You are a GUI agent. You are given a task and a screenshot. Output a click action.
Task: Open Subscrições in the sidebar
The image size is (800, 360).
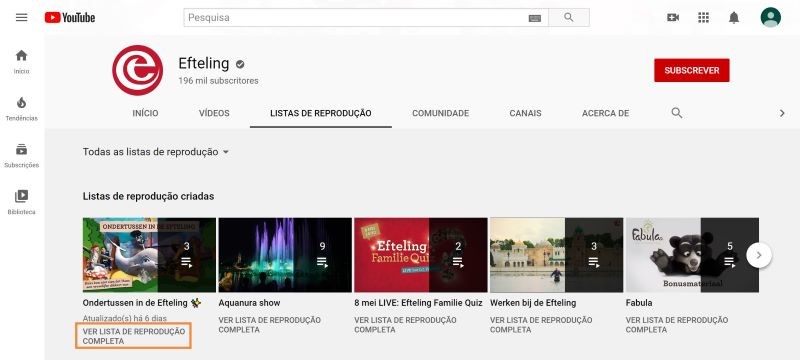(21, 156)
